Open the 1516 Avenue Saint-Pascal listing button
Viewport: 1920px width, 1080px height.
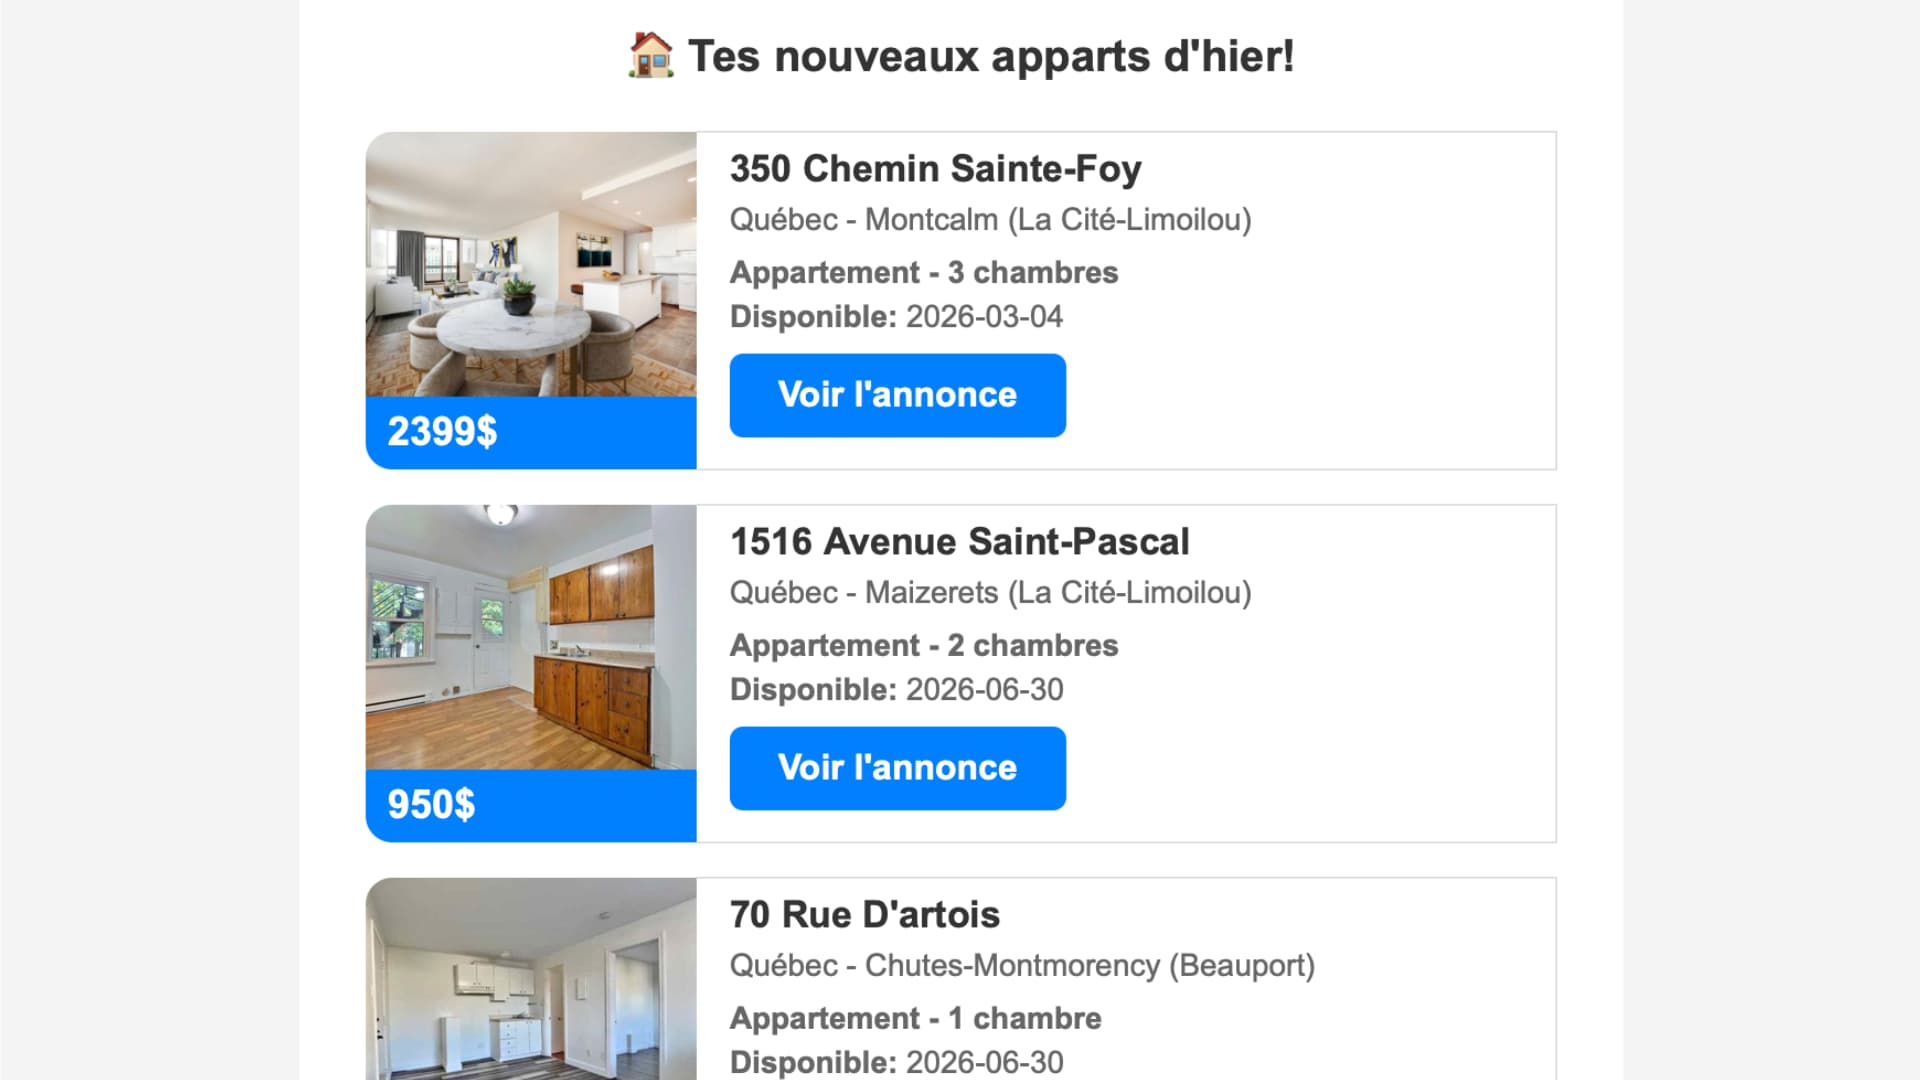[897, 768]
